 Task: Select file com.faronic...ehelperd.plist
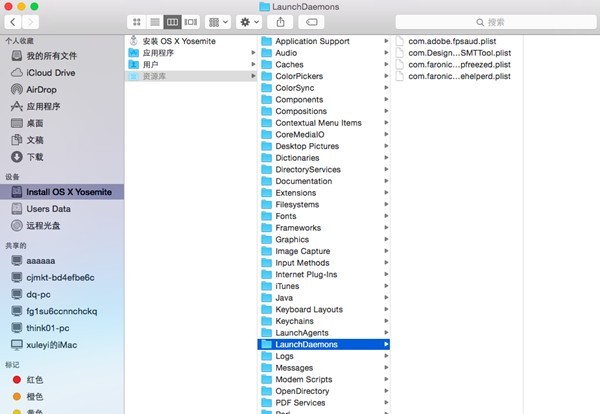pos(457,76)
